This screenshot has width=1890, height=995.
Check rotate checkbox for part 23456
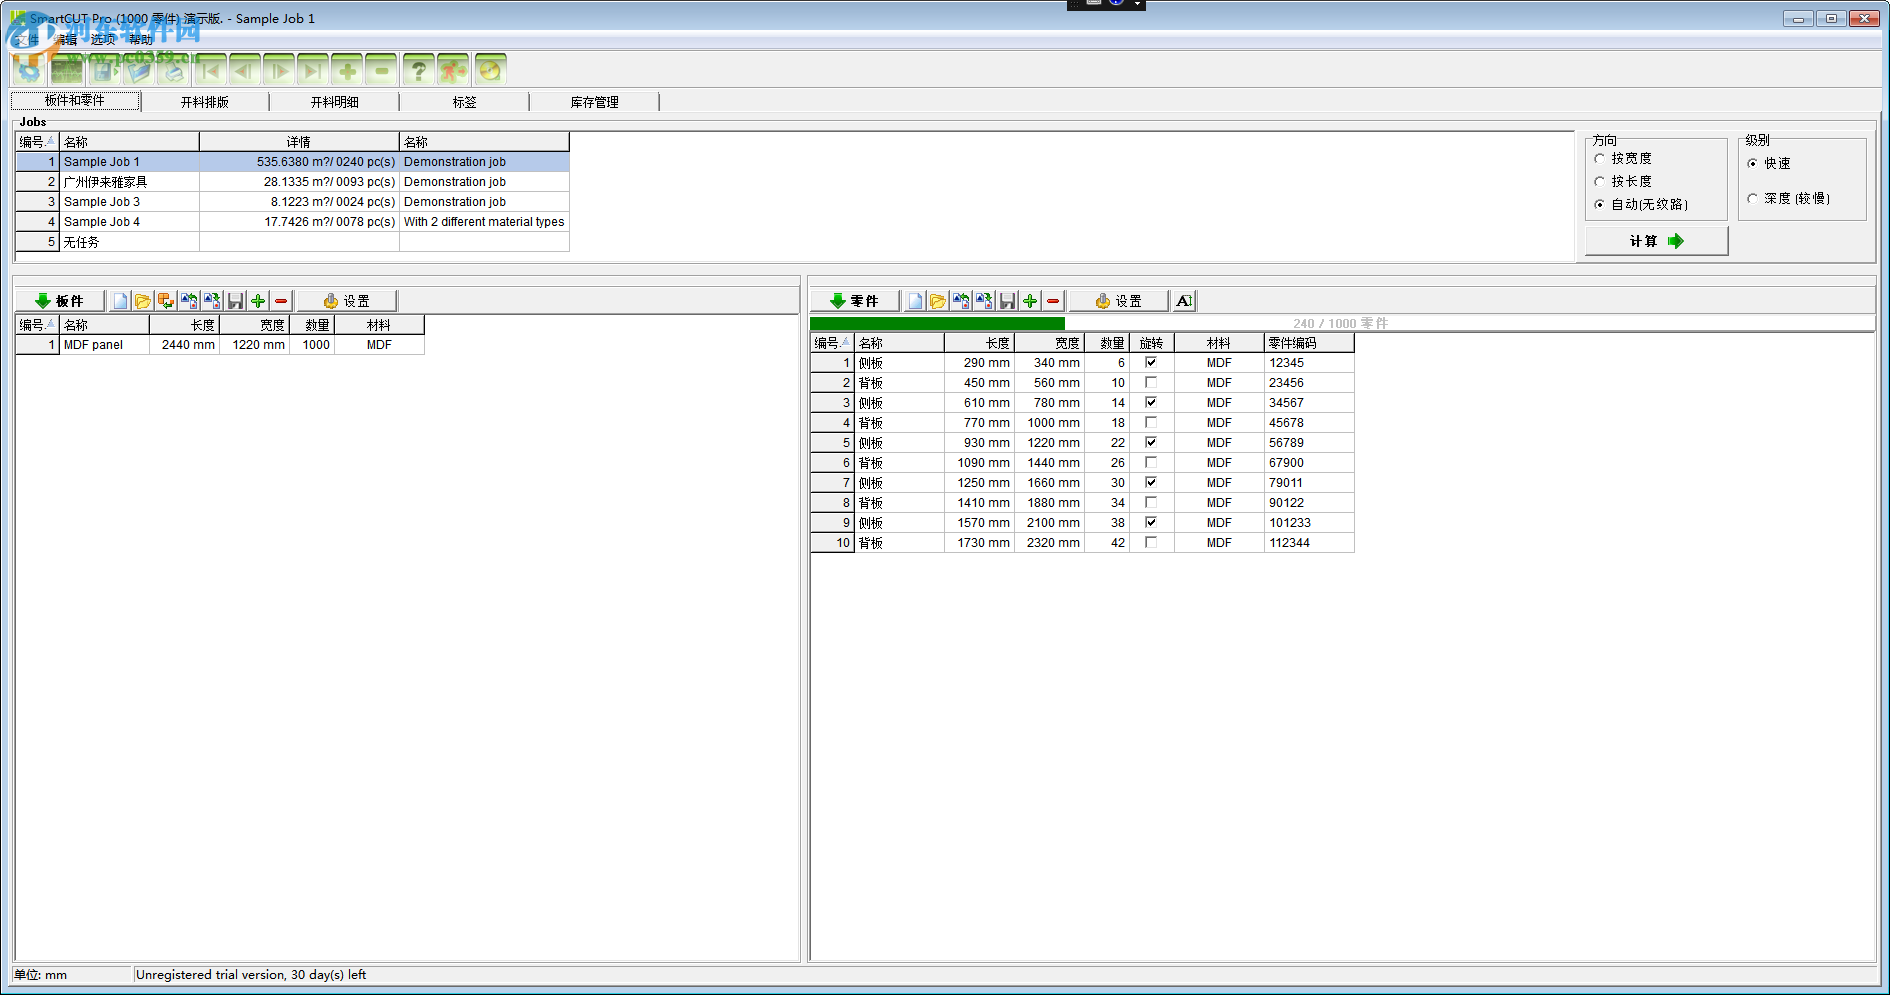[1151, 383]
